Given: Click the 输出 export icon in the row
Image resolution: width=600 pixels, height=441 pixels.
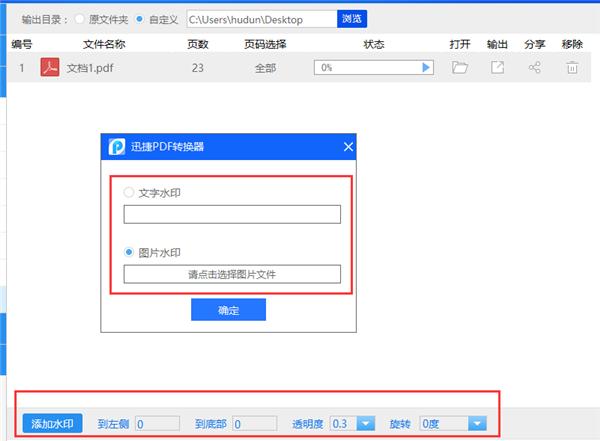Looking at the screenshot, I should 497,67.
